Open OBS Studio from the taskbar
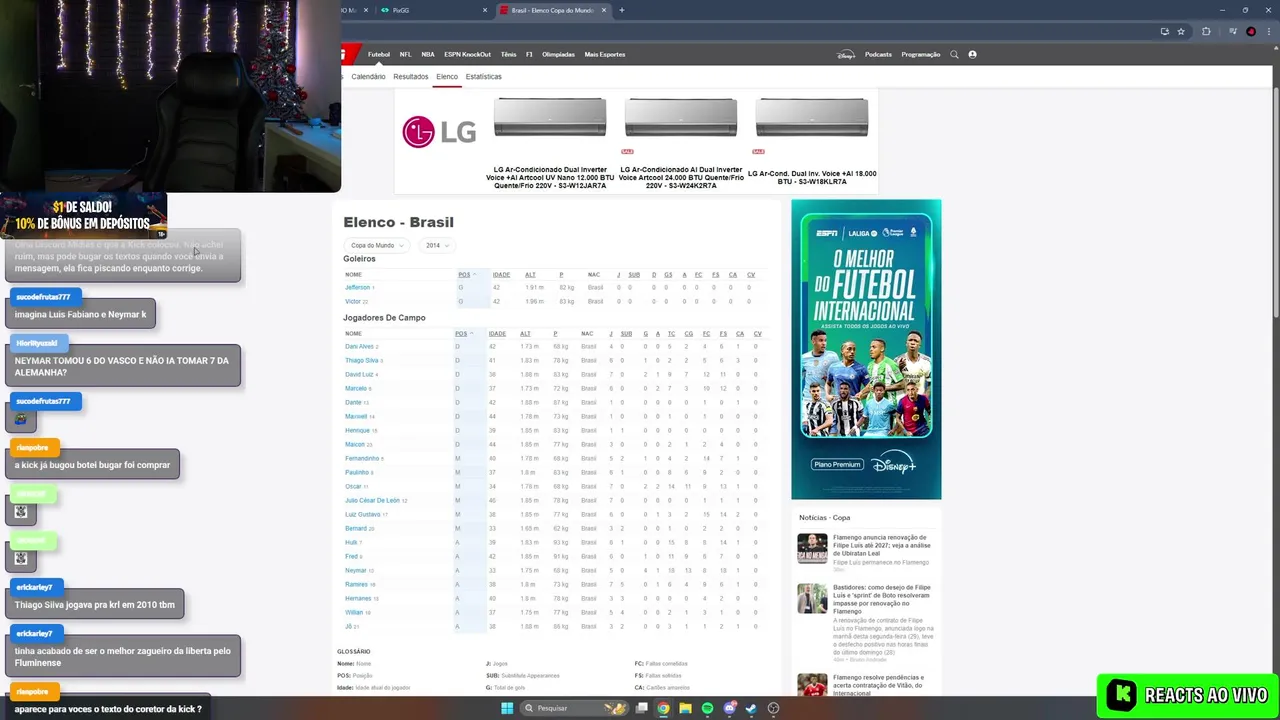Viewport: 1280px width, 720px height. pyautogui.click(x=773, y=708)
